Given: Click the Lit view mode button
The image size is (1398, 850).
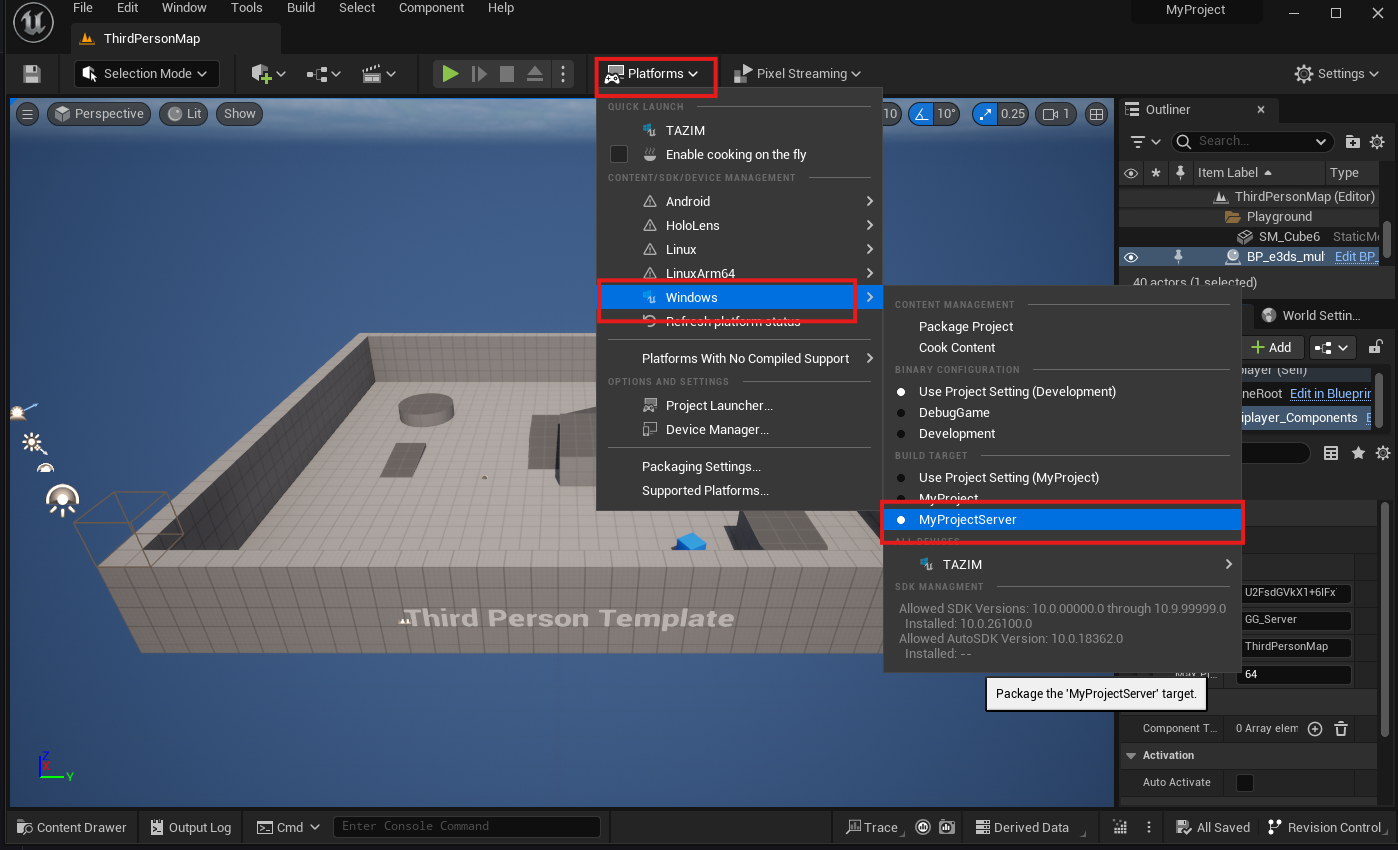Looking at the screenshot, I should (x=184, y=114).
